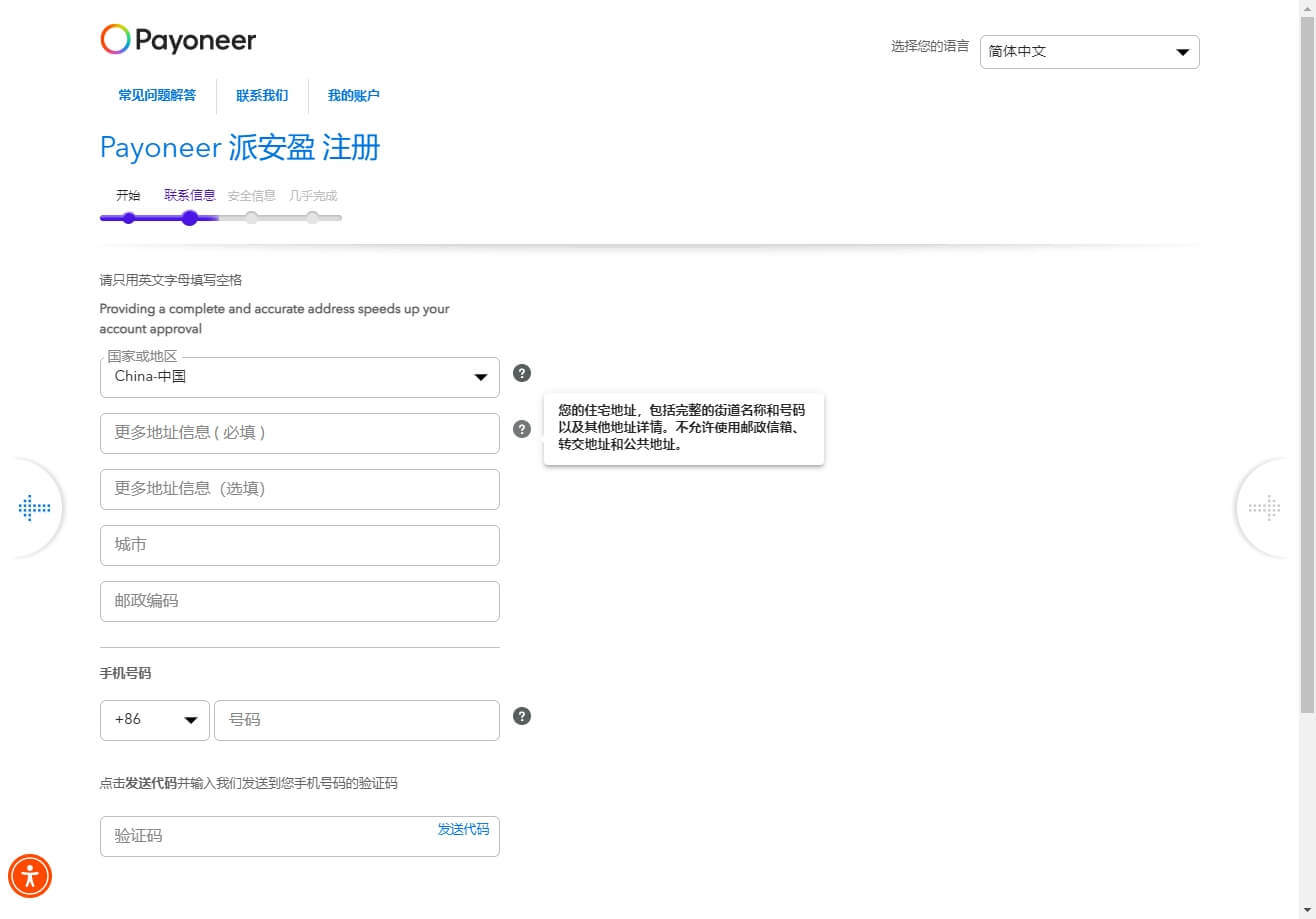Image resolution: width=1316 pixels, height=919 pixels.
Task: Click the 选择您的语言 label
Action: click(x=930, y=46)
